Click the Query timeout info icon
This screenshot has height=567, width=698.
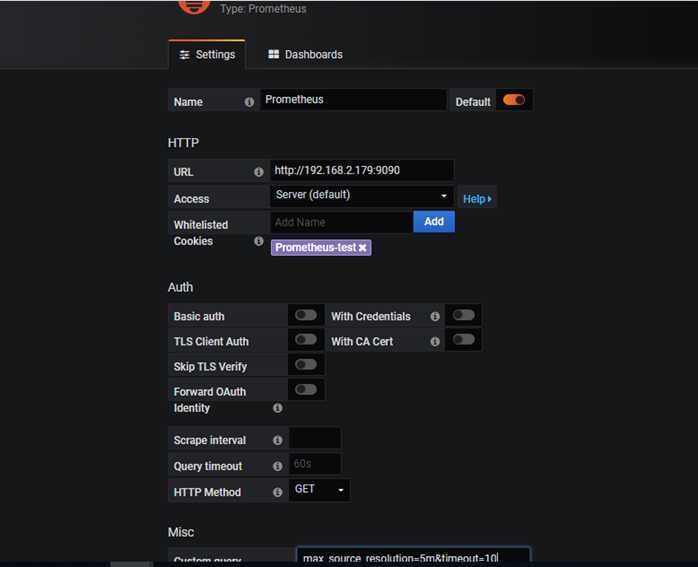[x=278, y=466]
